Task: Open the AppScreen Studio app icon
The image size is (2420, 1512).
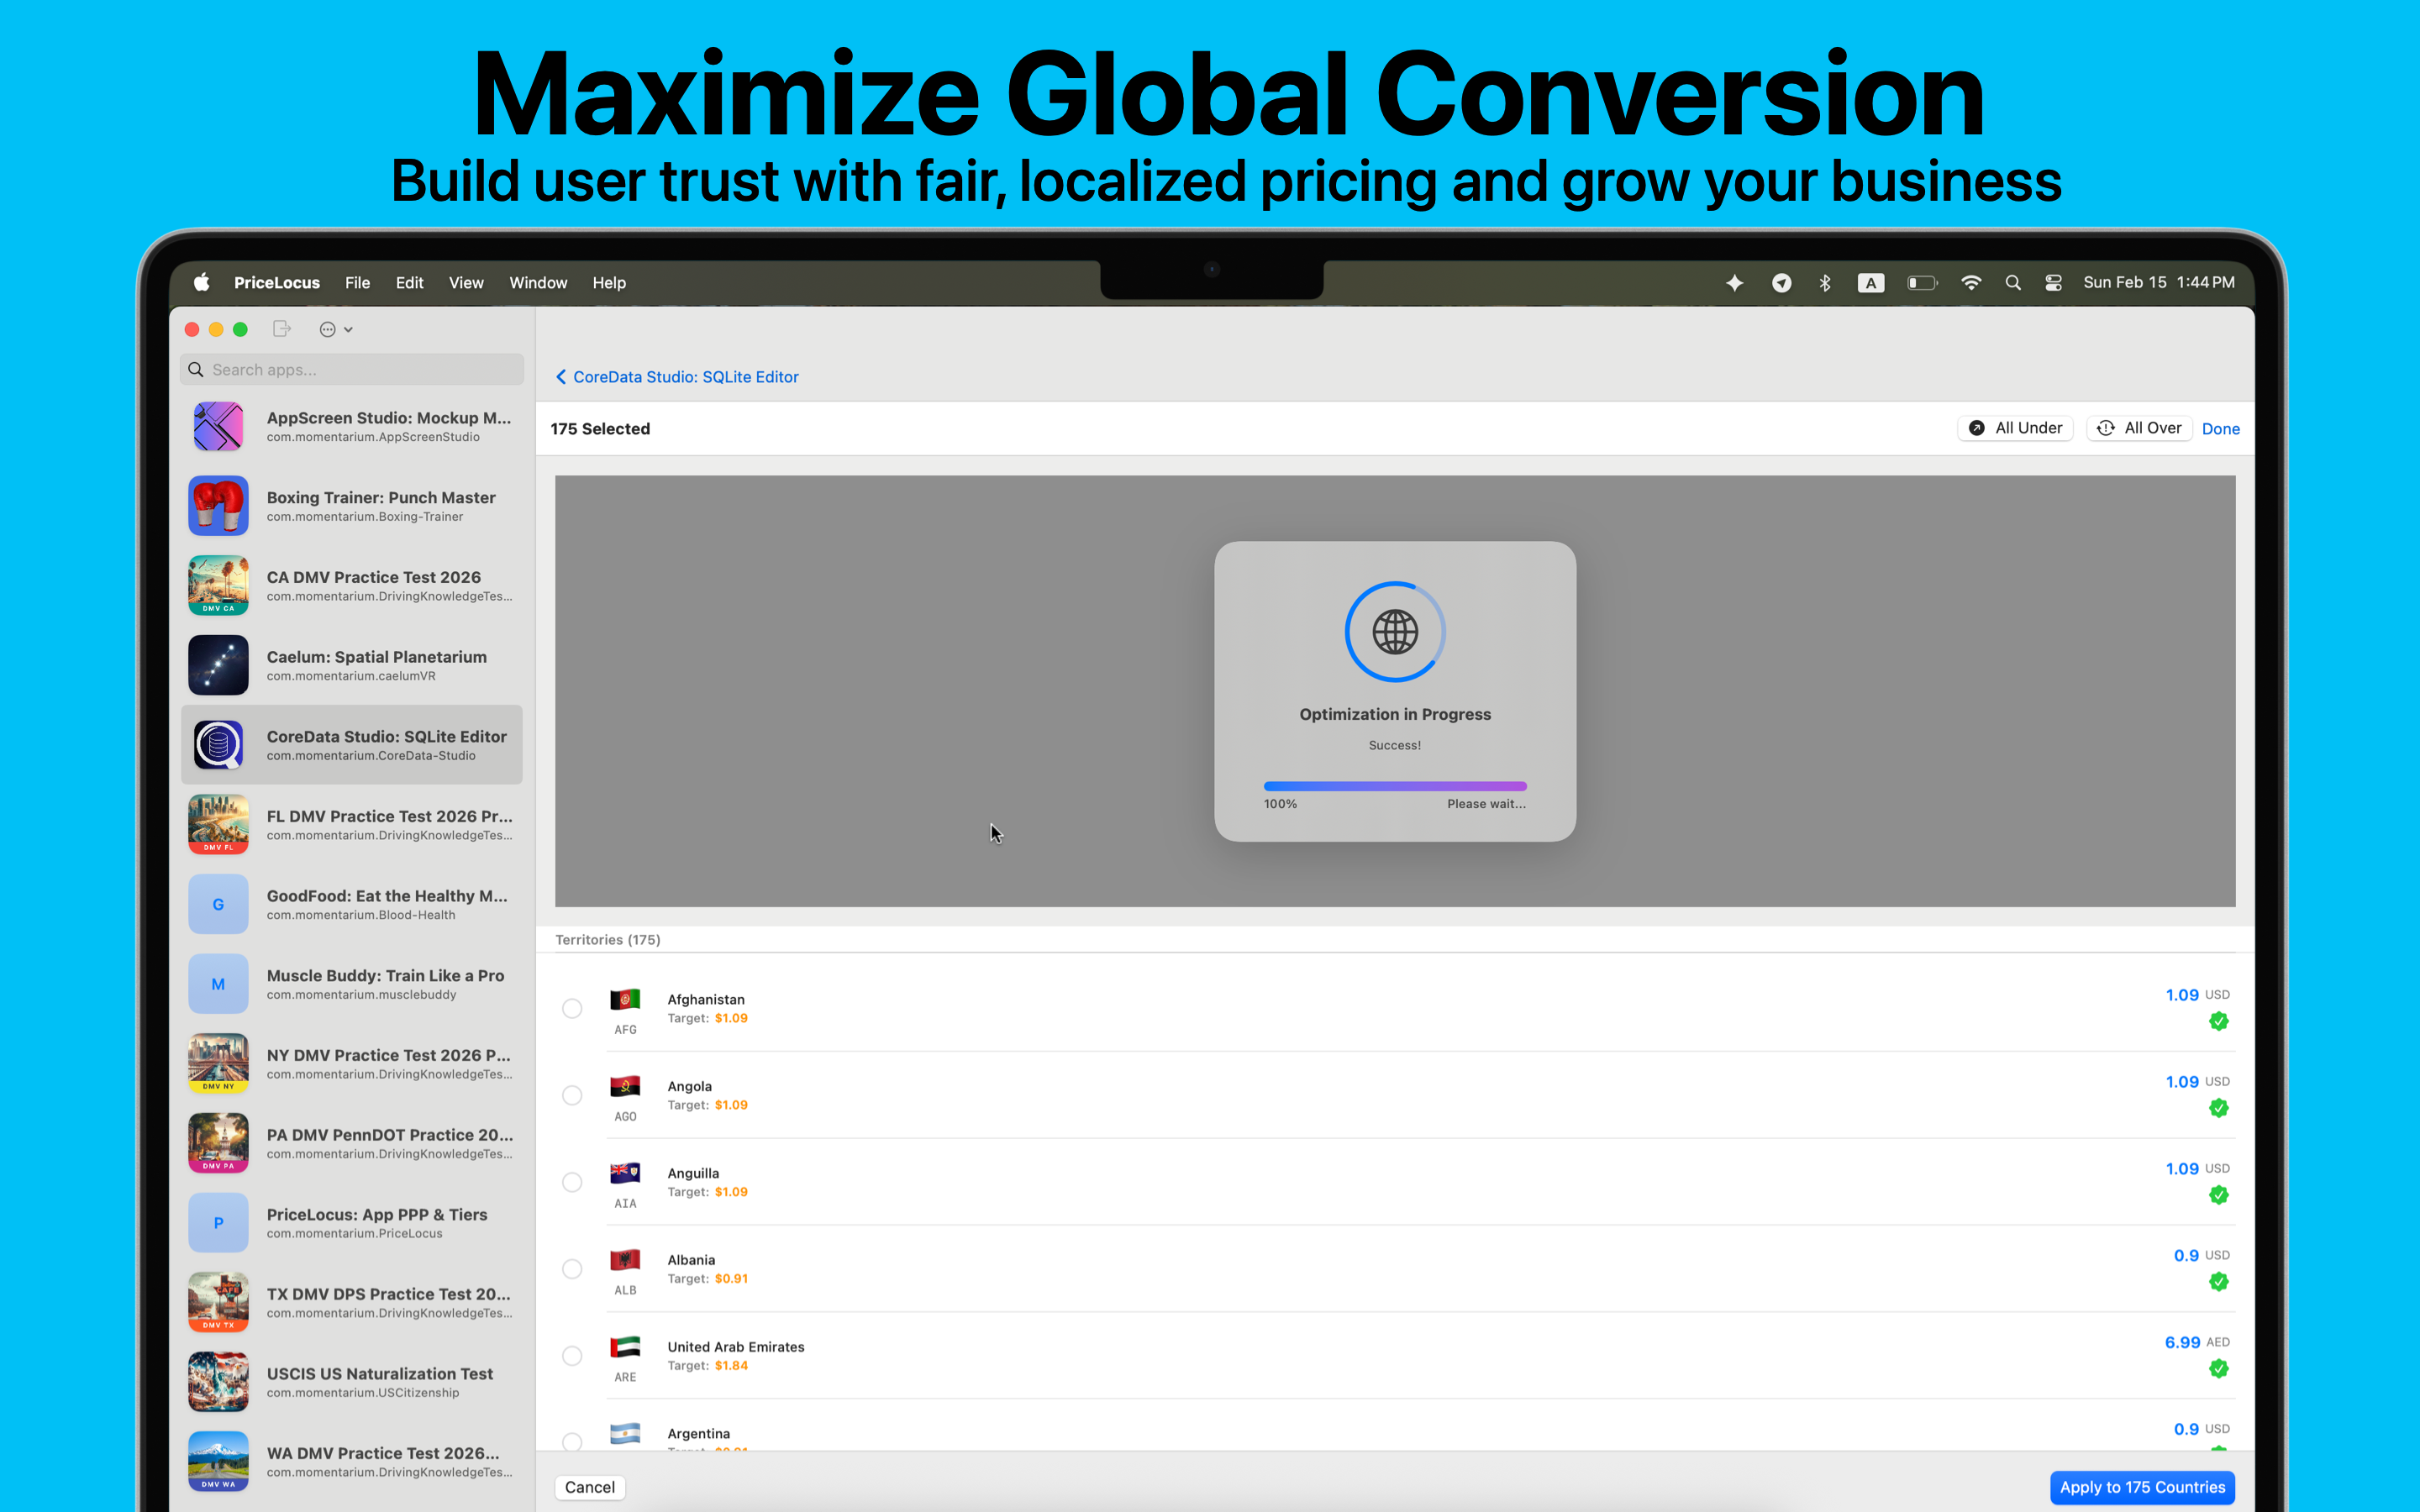Action: point(218,426)
